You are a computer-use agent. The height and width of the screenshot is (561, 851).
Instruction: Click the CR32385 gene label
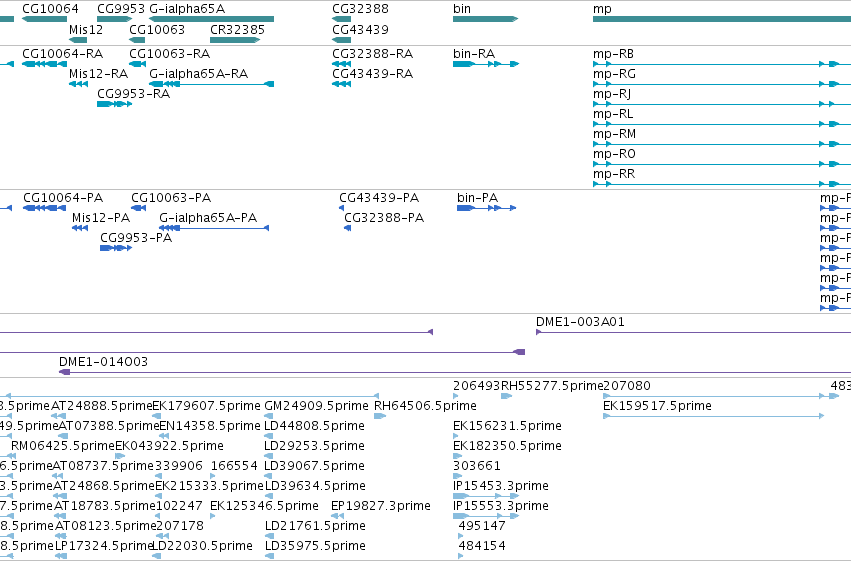pos(237,29)
